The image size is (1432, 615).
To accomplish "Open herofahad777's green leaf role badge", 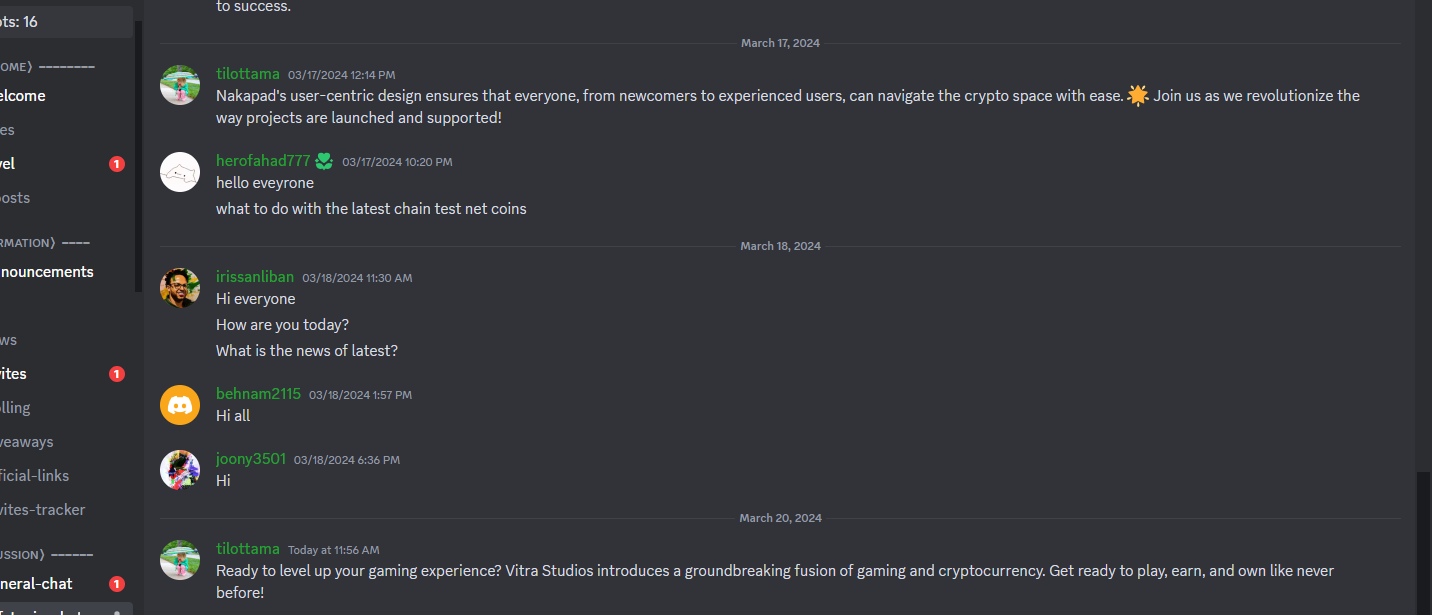I will click(324, 160).
